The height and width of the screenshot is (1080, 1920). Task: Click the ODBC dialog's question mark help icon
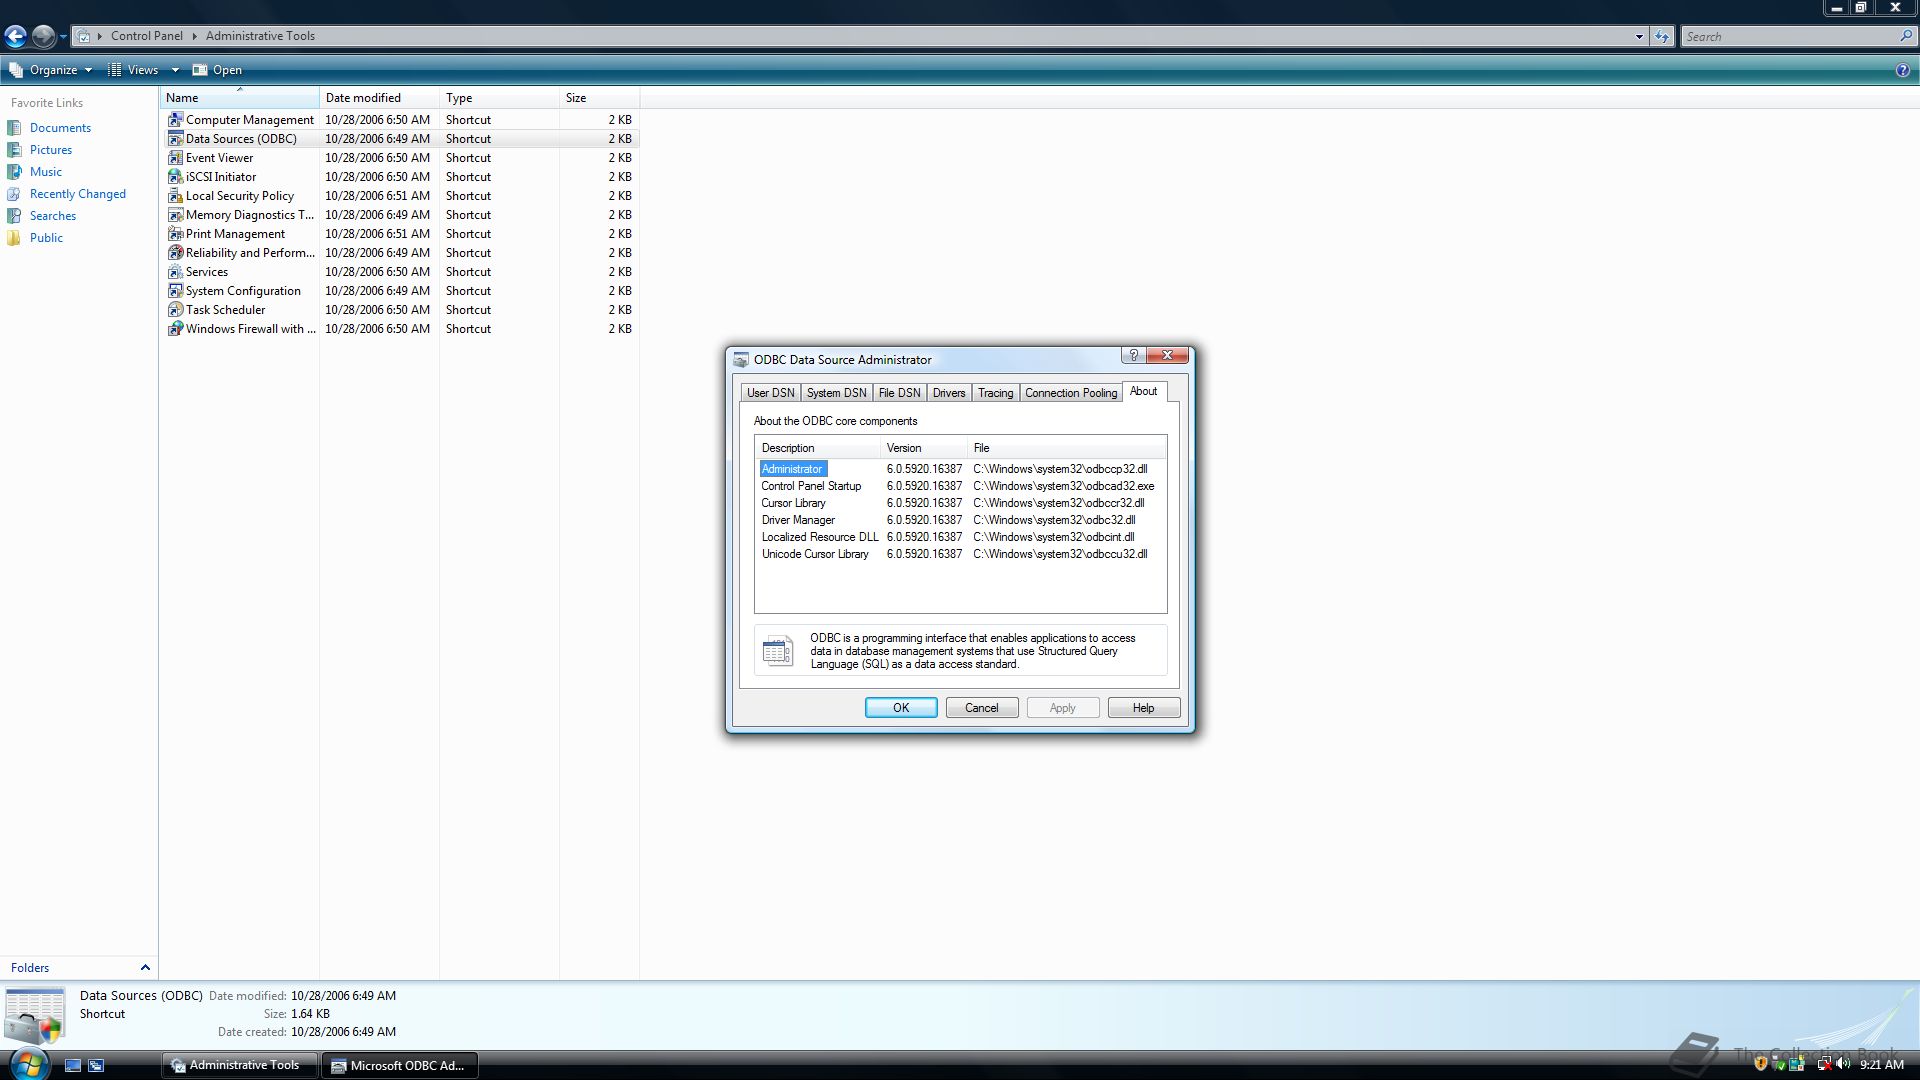1133,356
